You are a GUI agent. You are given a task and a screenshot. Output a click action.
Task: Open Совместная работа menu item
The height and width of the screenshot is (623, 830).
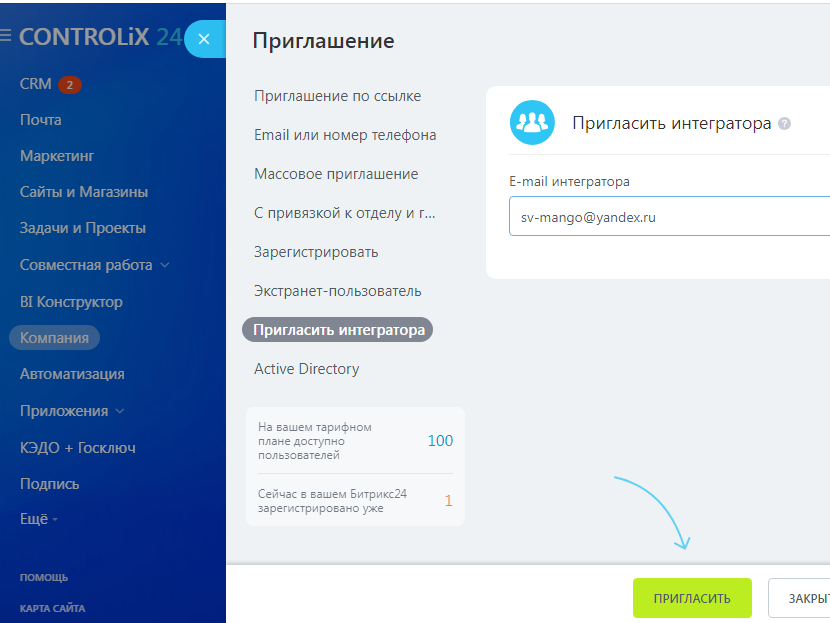86,265
